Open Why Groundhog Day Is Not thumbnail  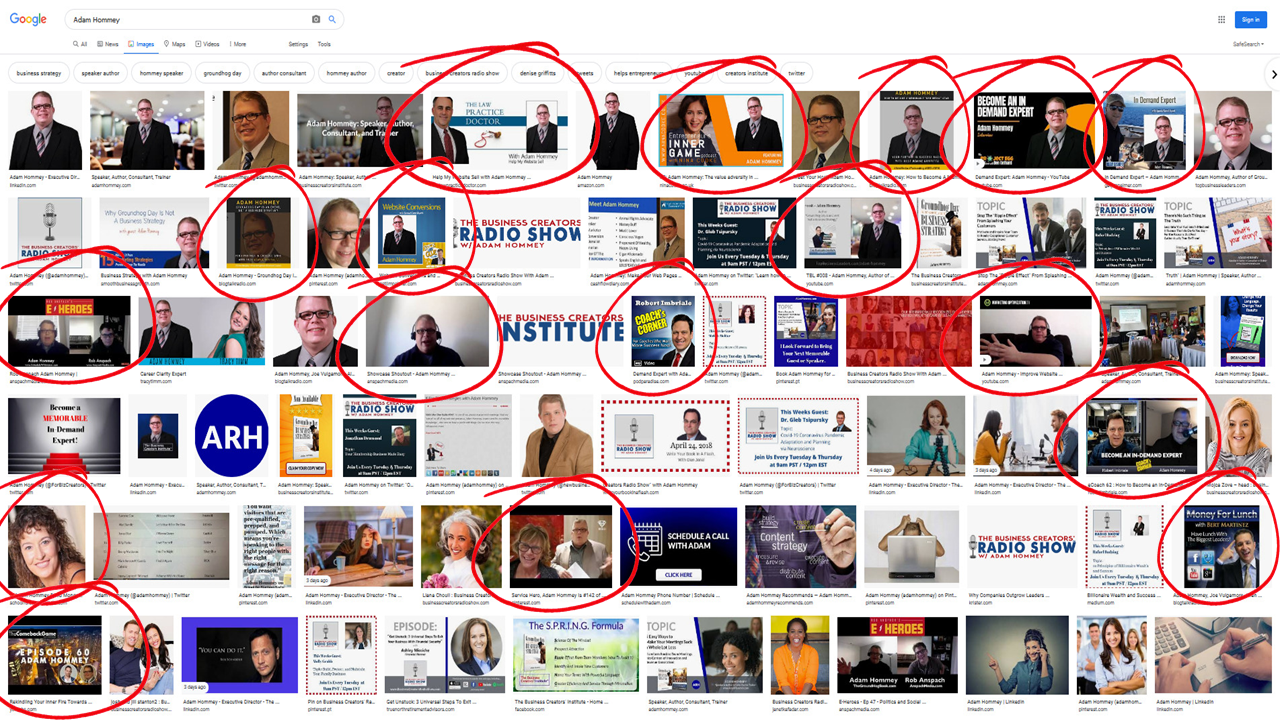click(x=153, y=233)
